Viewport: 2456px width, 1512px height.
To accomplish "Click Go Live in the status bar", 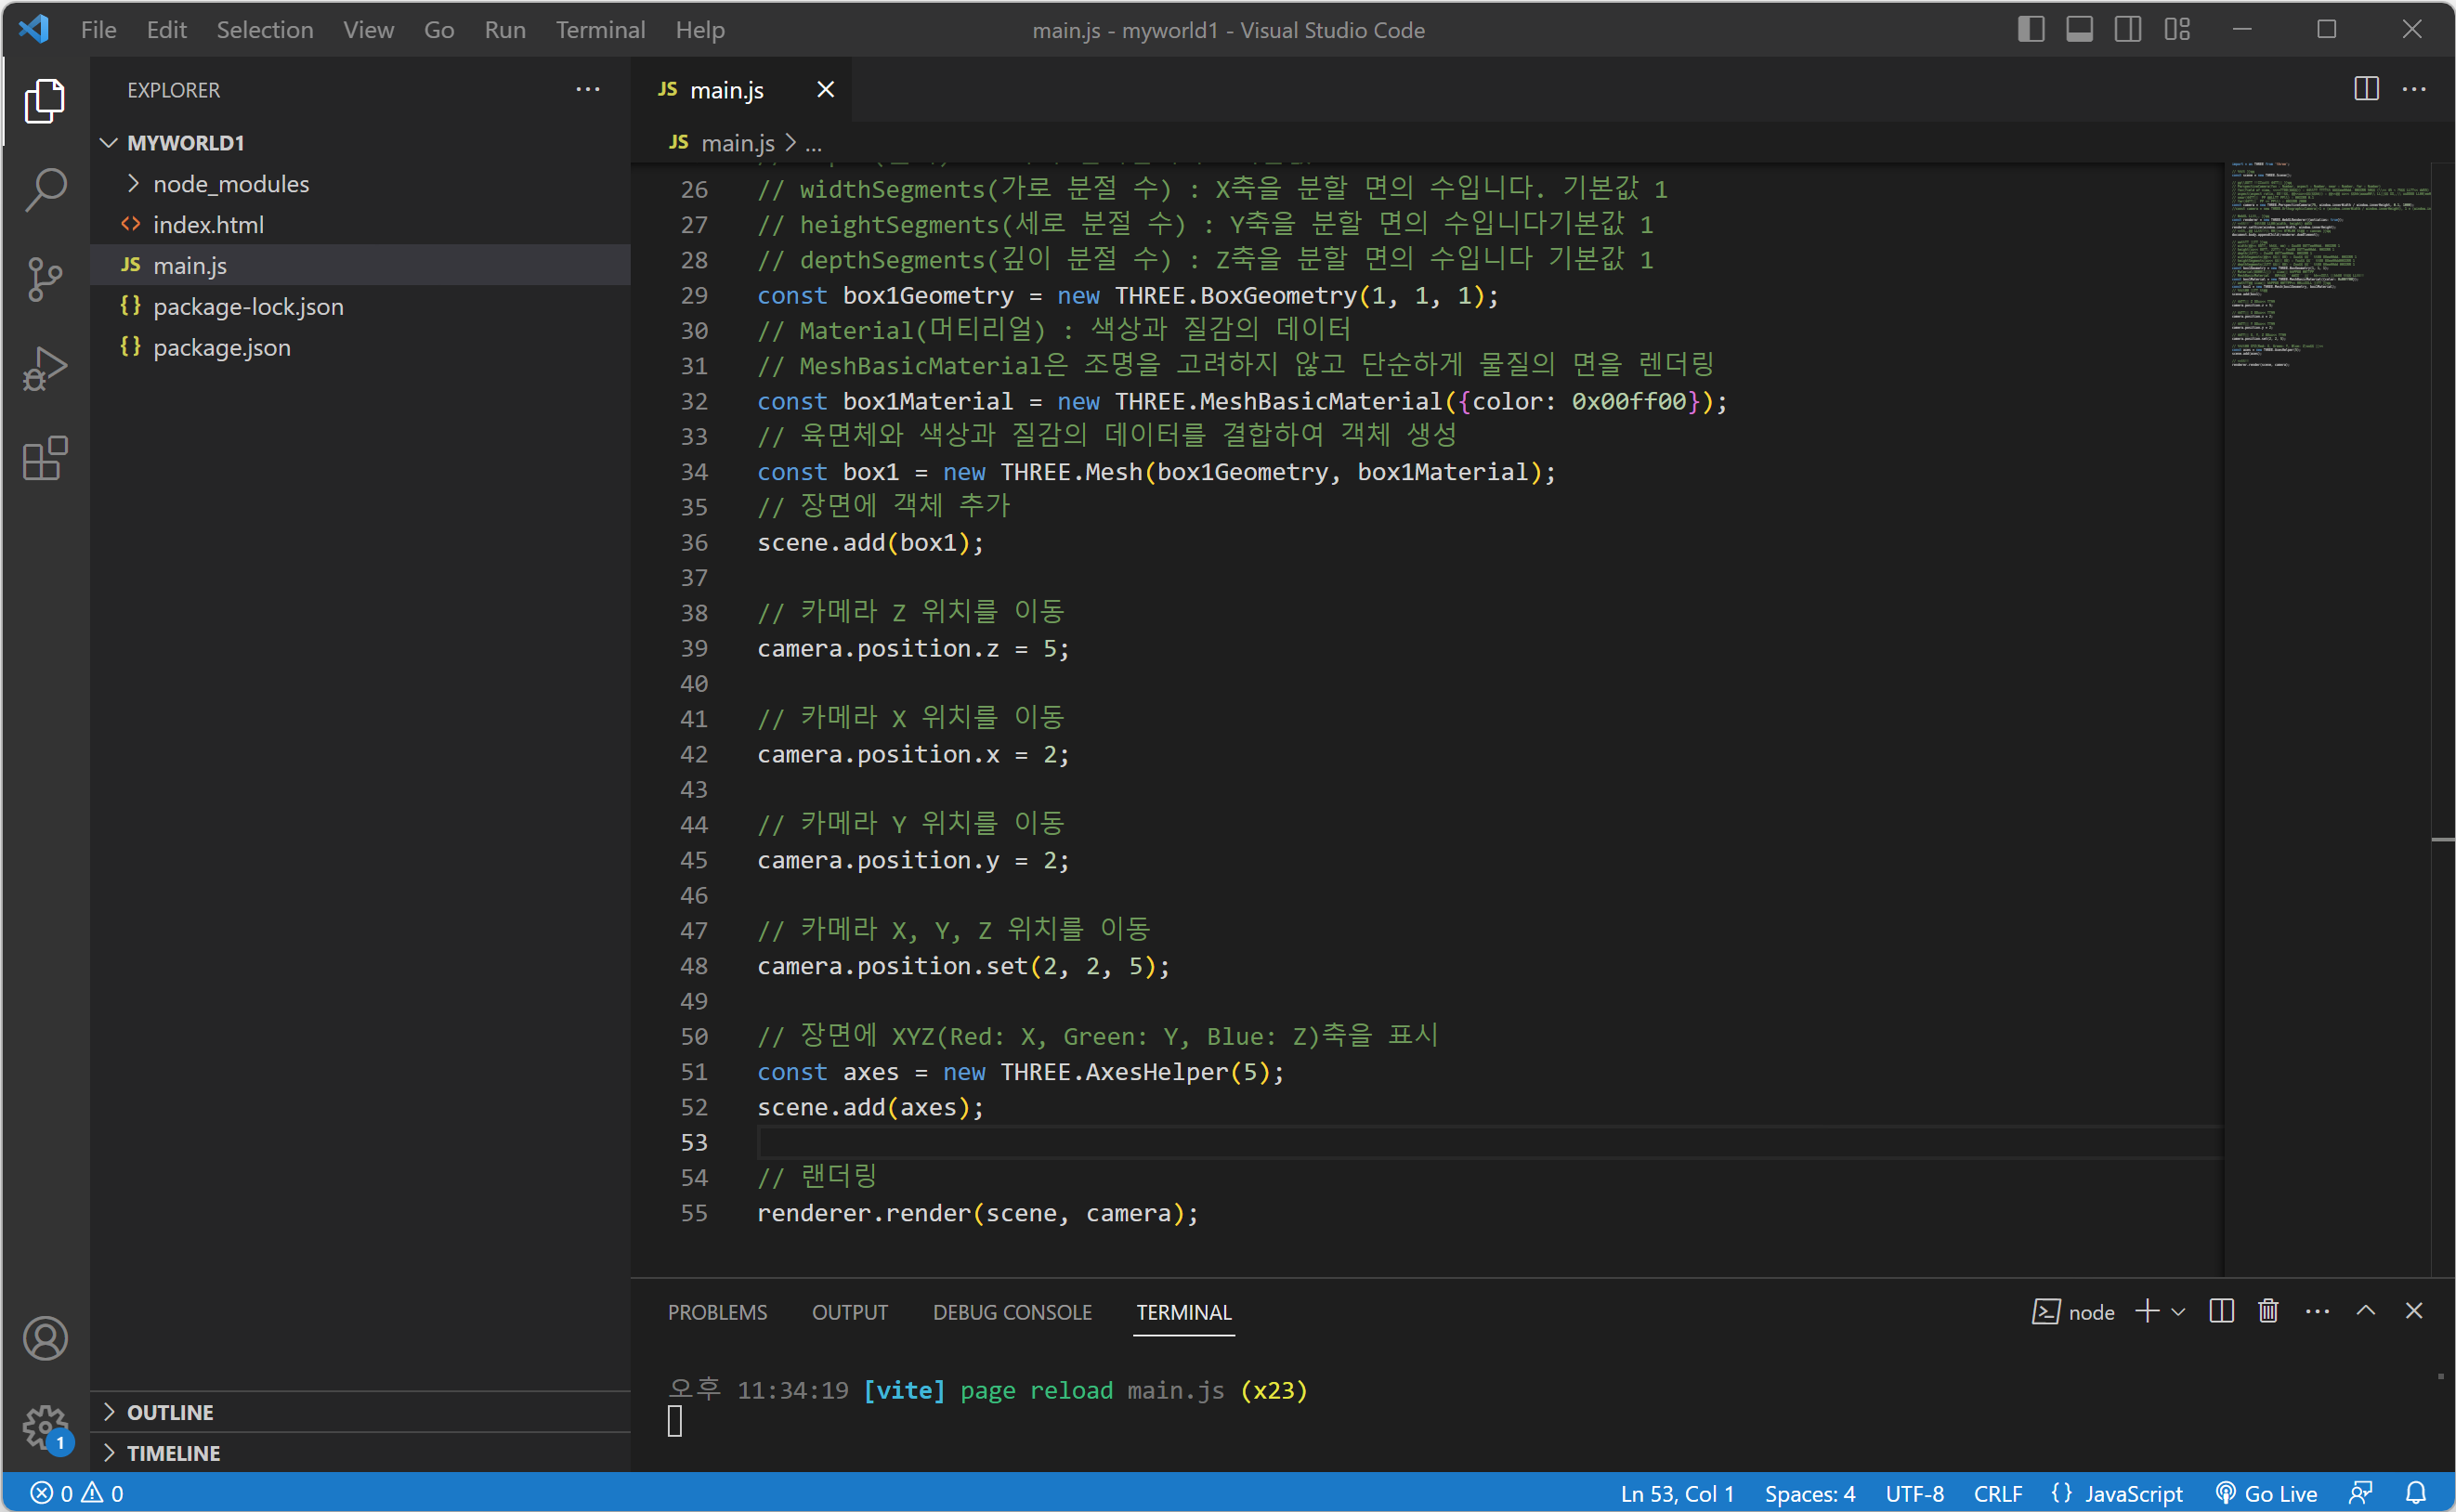I will pyautogui.click(x=2267, y=1493).
